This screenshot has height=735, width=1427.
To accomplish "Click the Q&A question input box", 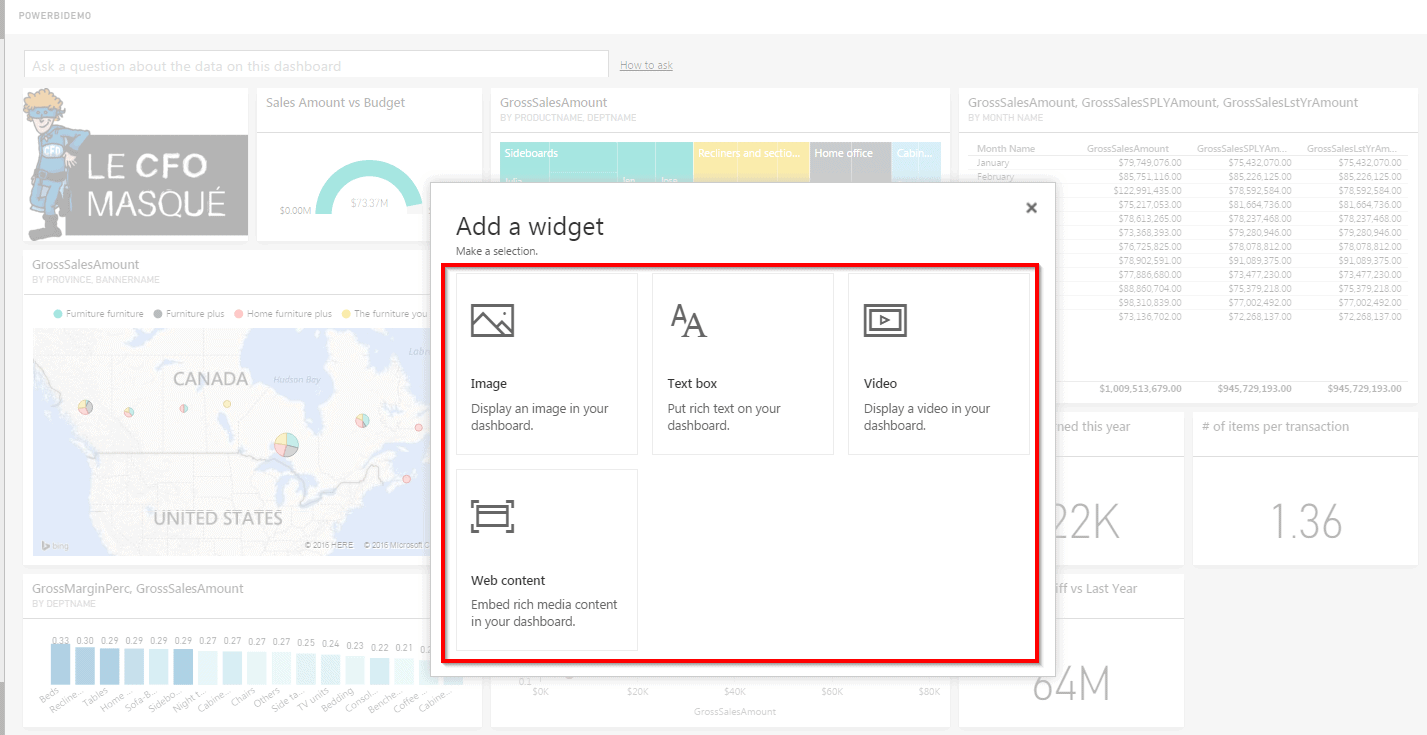I will (316, 66).
